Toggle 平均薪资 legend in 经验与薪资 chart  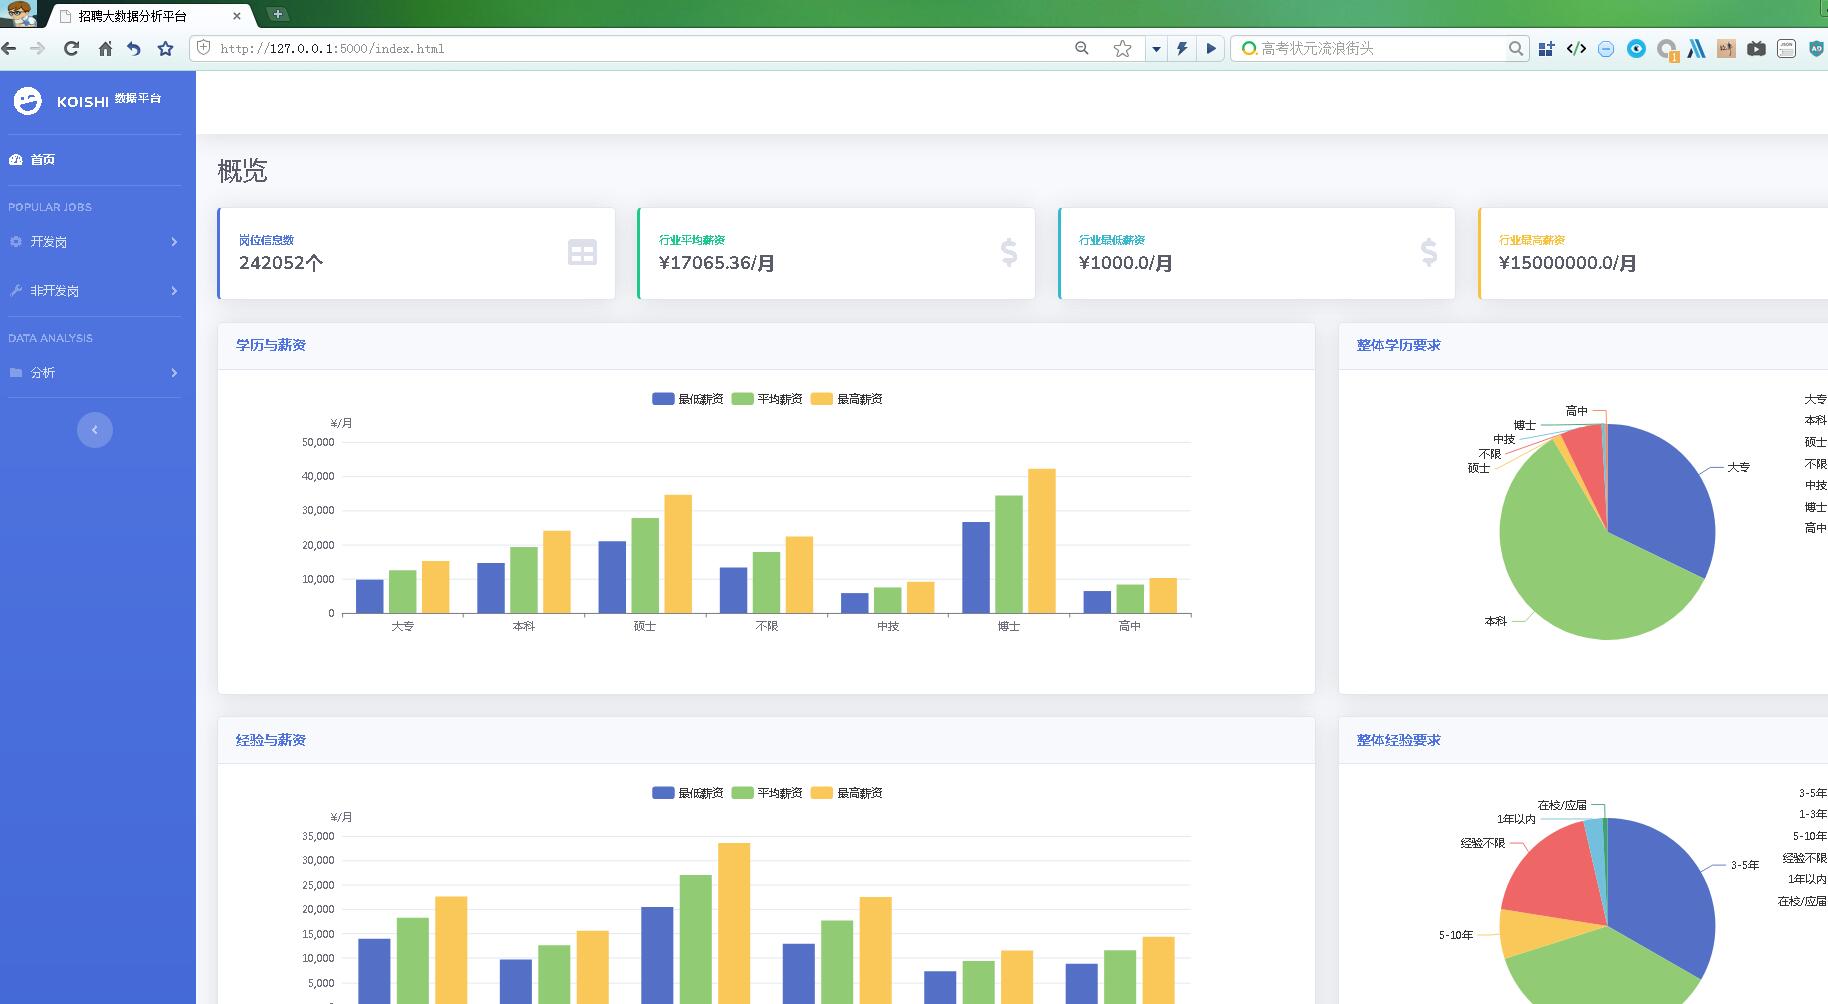(x=767, y=793)
